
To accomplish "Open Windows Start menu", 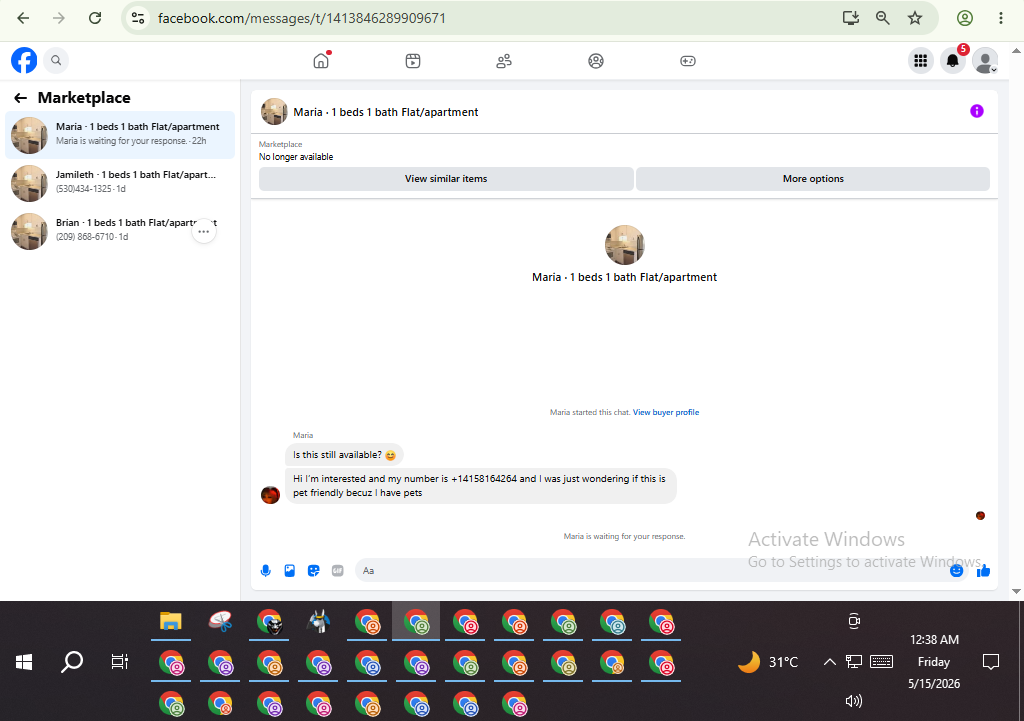I will (24, 662).
